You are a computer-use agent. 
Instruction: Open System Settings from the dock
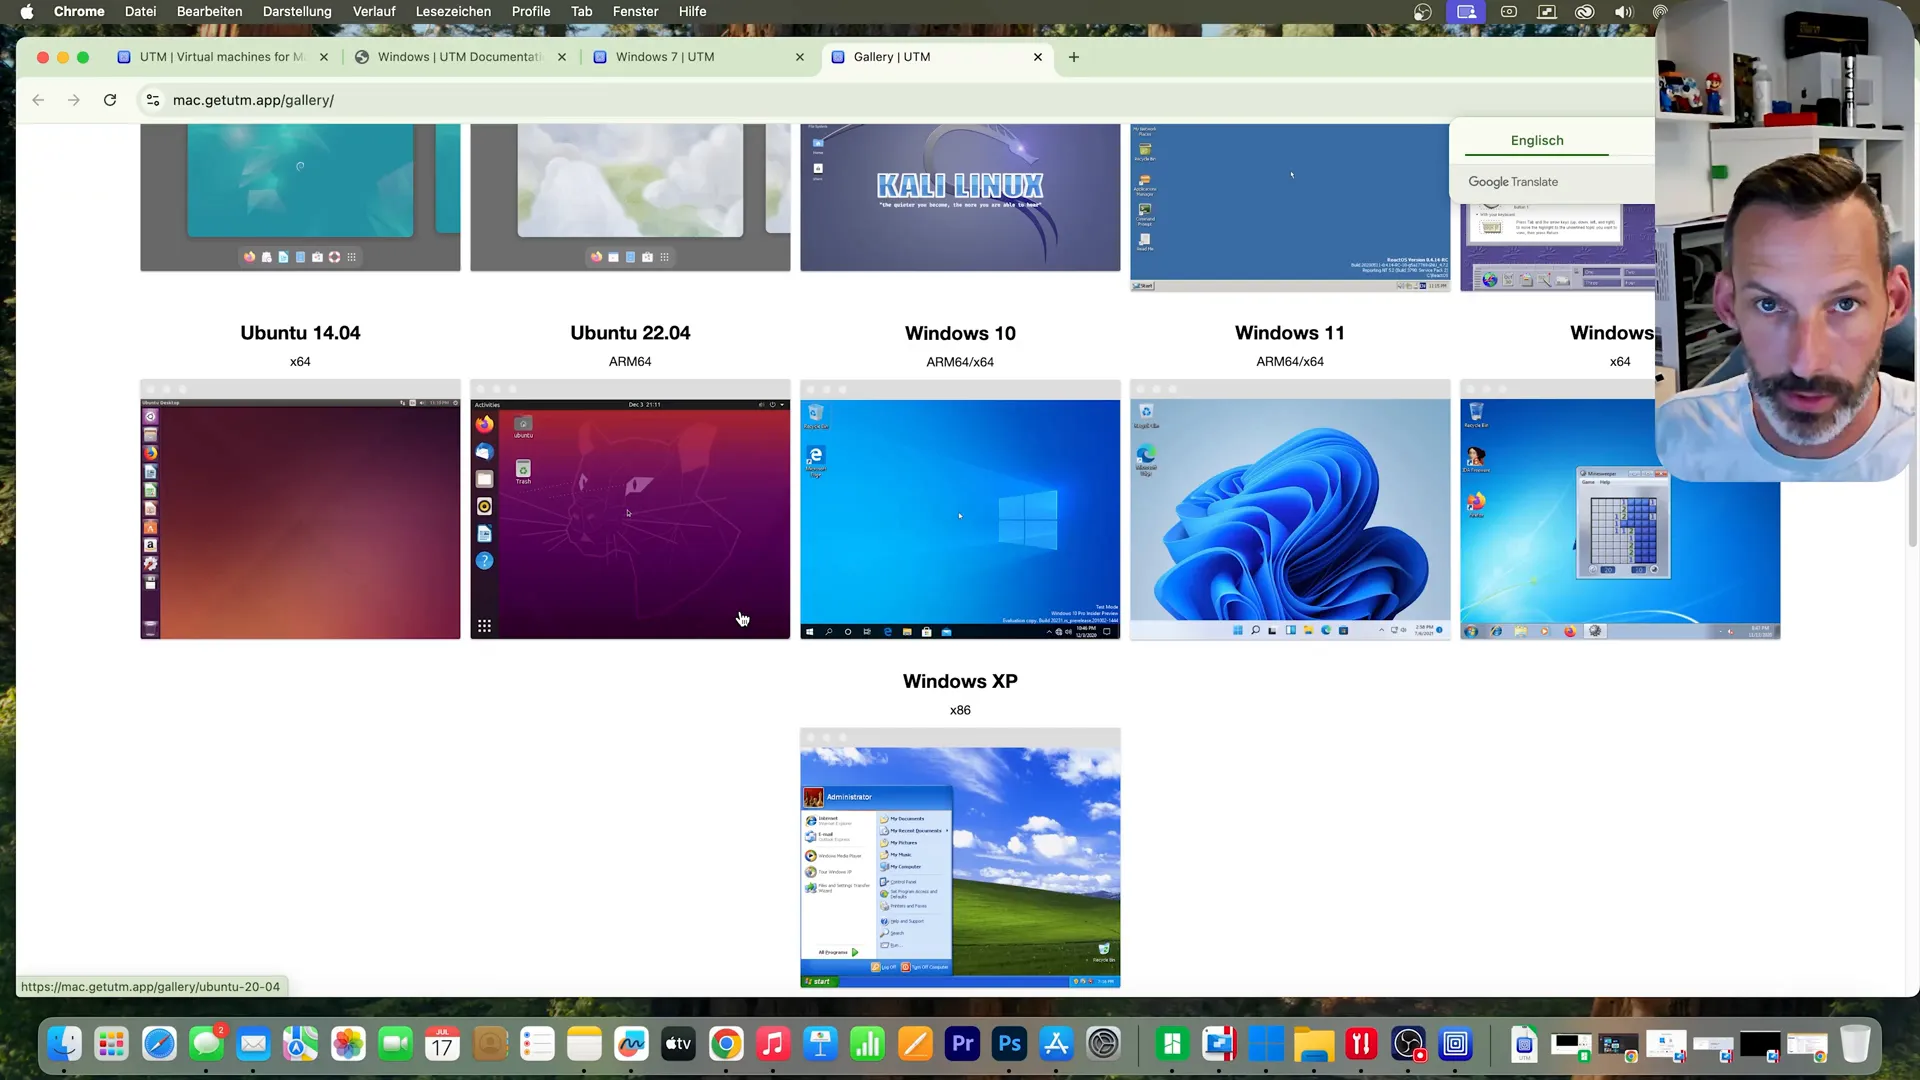click(x=1104, y=1045)
